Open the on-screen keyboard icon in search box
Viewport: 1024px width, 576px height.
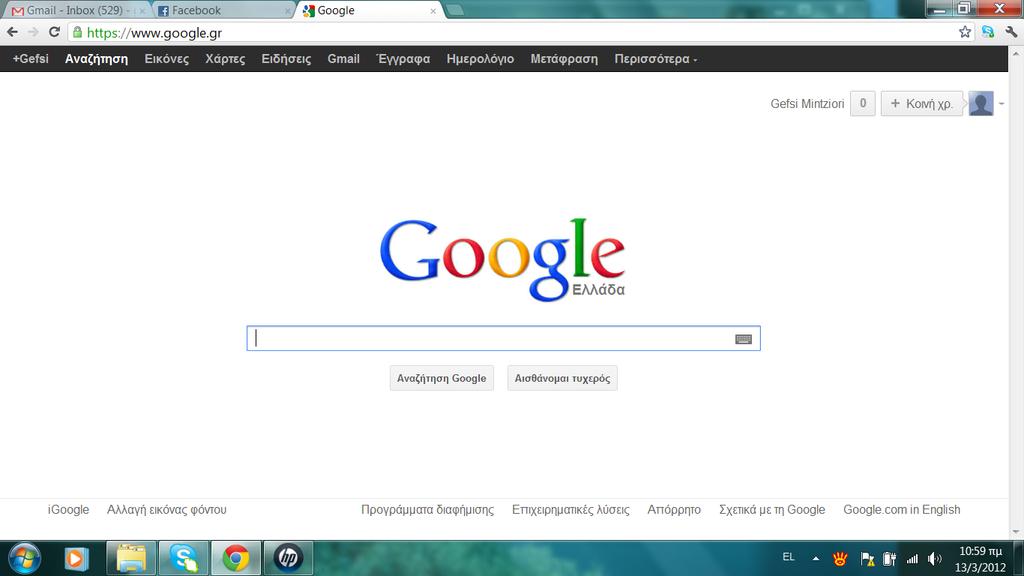[743, 339]
